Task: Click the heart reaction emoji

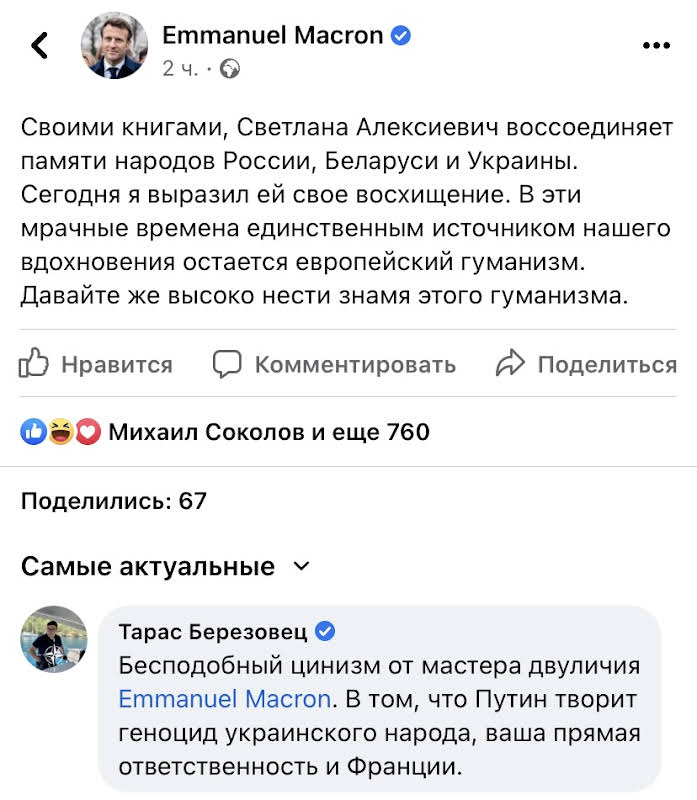Action: coord(89,432)
